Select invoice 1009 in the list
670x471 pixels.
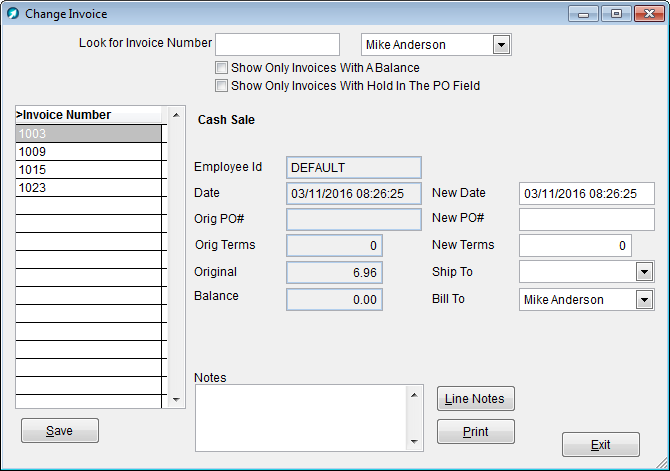coord(88,152)
